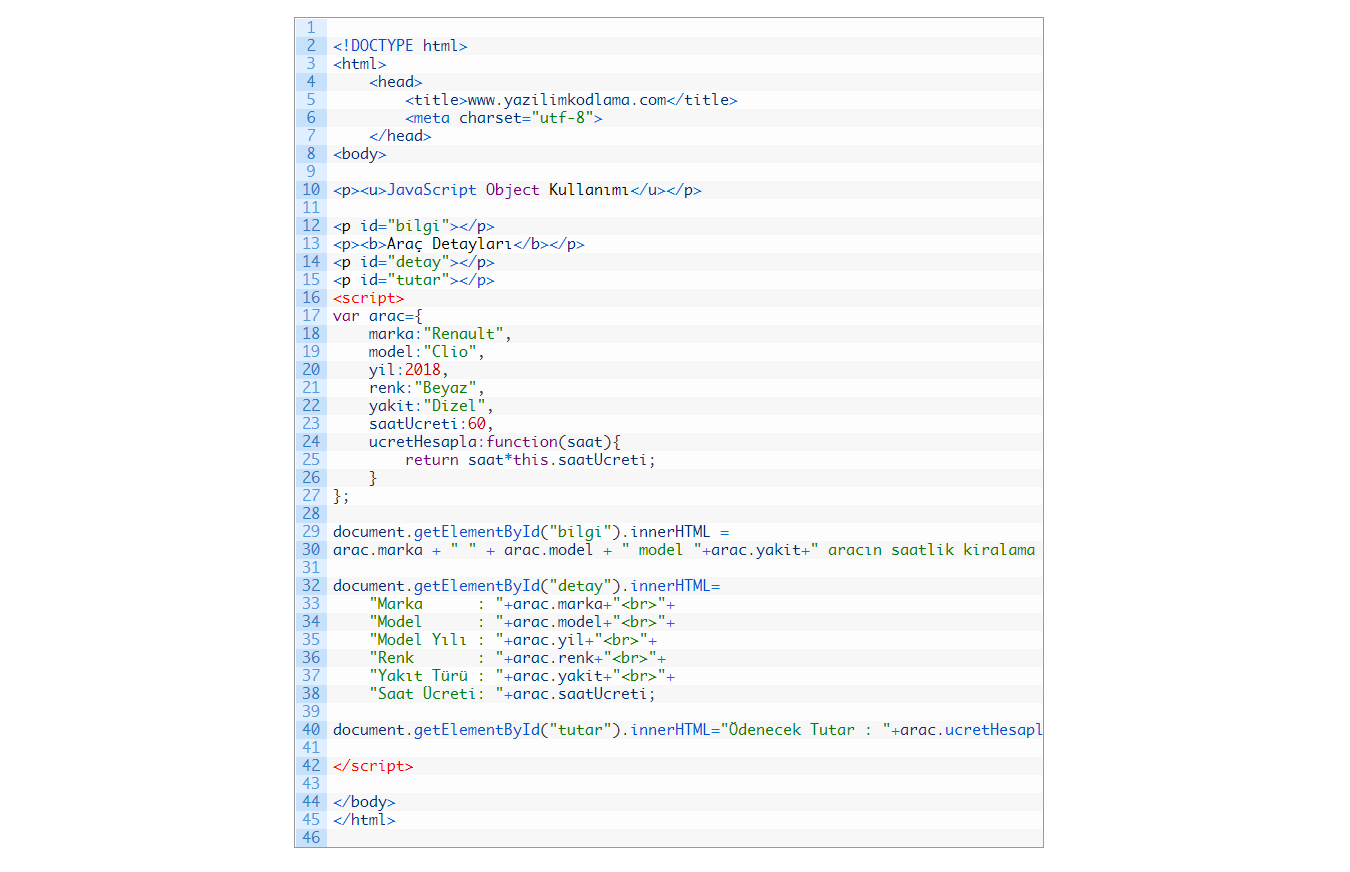This screenshot has height=872, width=1350.
Task: Click the renk:"Beyaz" property
Action: (x=427, y=388)
